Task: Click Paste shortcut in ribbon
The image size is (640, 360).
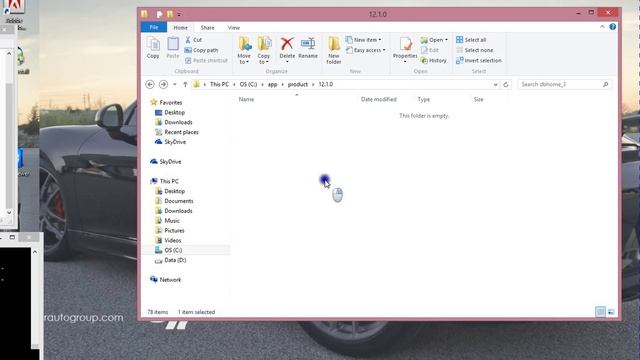Action: pos(206,60)
